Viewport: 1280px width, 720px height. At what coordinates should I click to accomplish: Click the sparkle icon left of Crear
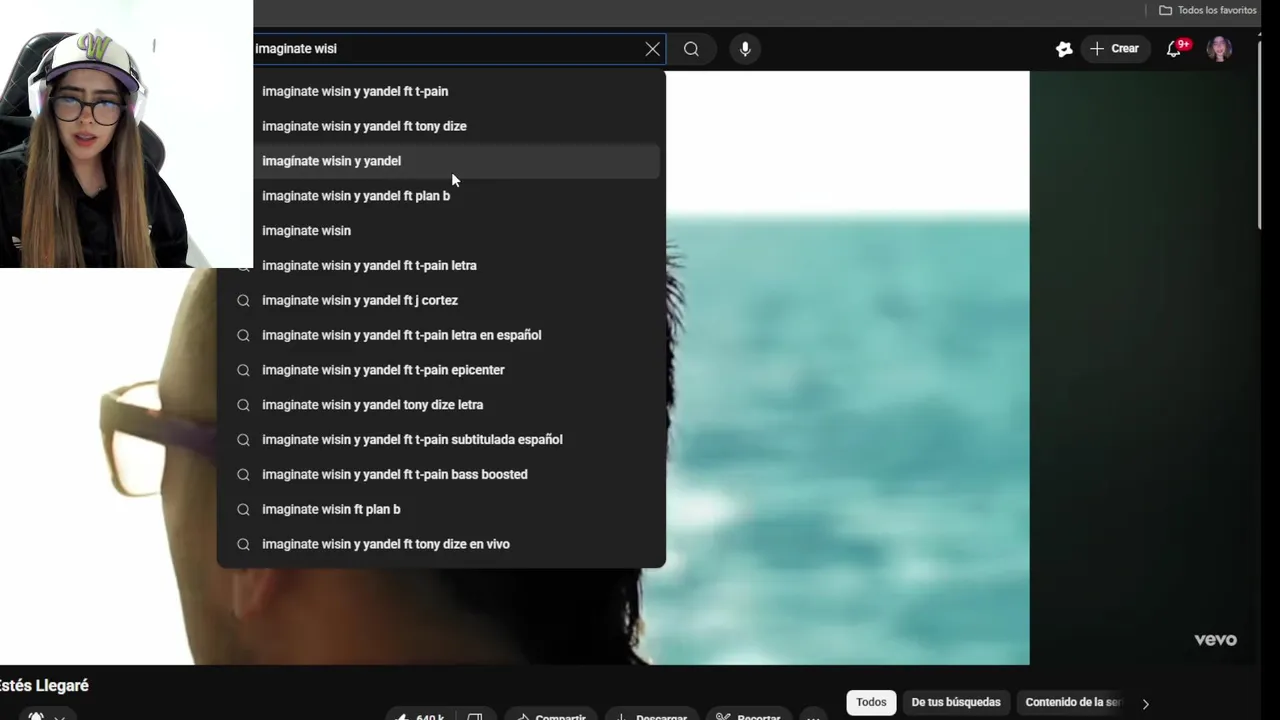(x=1064, y=49)
